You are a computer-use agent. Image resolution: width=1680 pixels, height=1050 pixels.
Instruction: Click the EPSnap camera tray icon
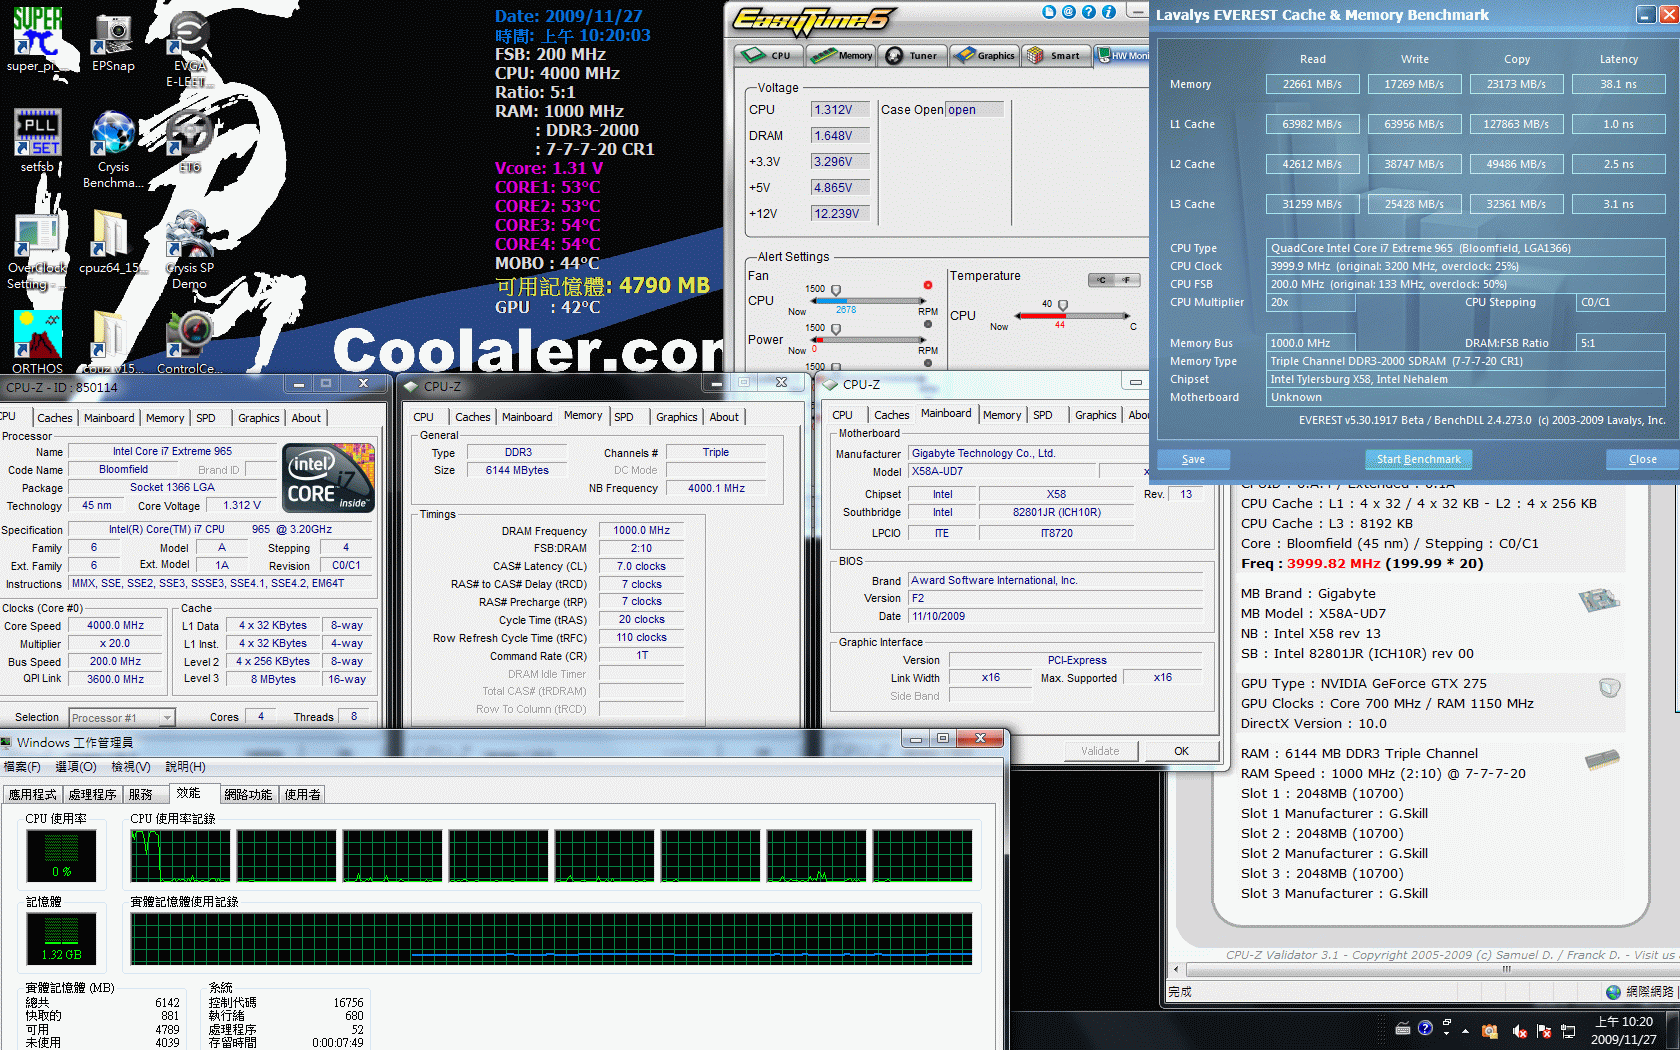click(1490, 1031)
